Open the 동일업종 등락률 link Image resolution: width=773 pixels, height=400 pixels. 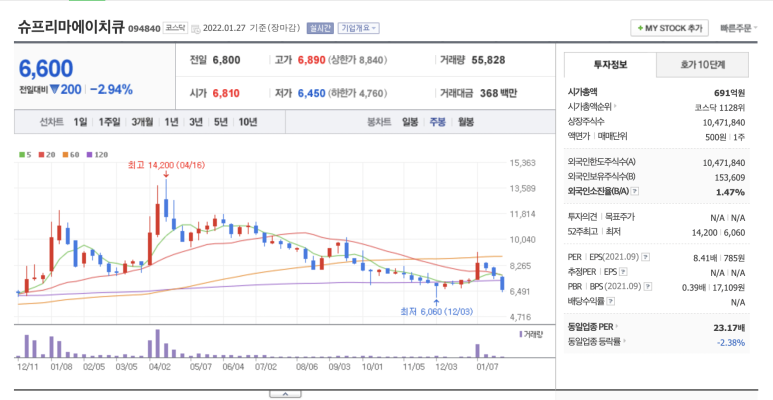pyautogui.click(x=597, y=341)
